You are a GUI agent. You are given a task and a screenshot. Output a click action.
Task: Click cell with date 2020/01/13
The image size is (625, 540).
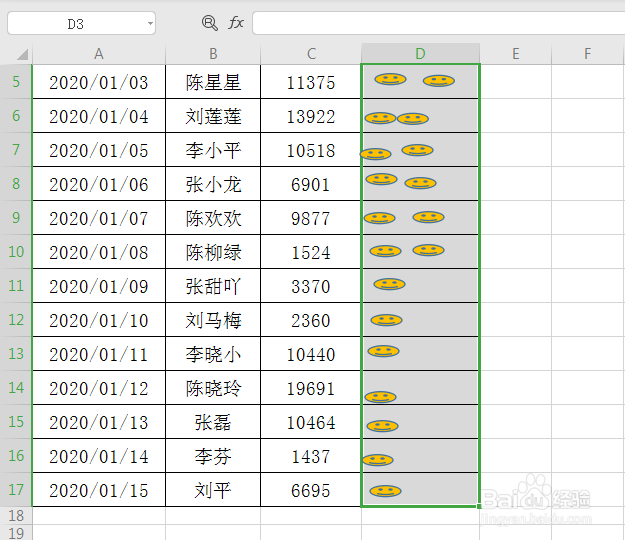click(x=98, y=422)
